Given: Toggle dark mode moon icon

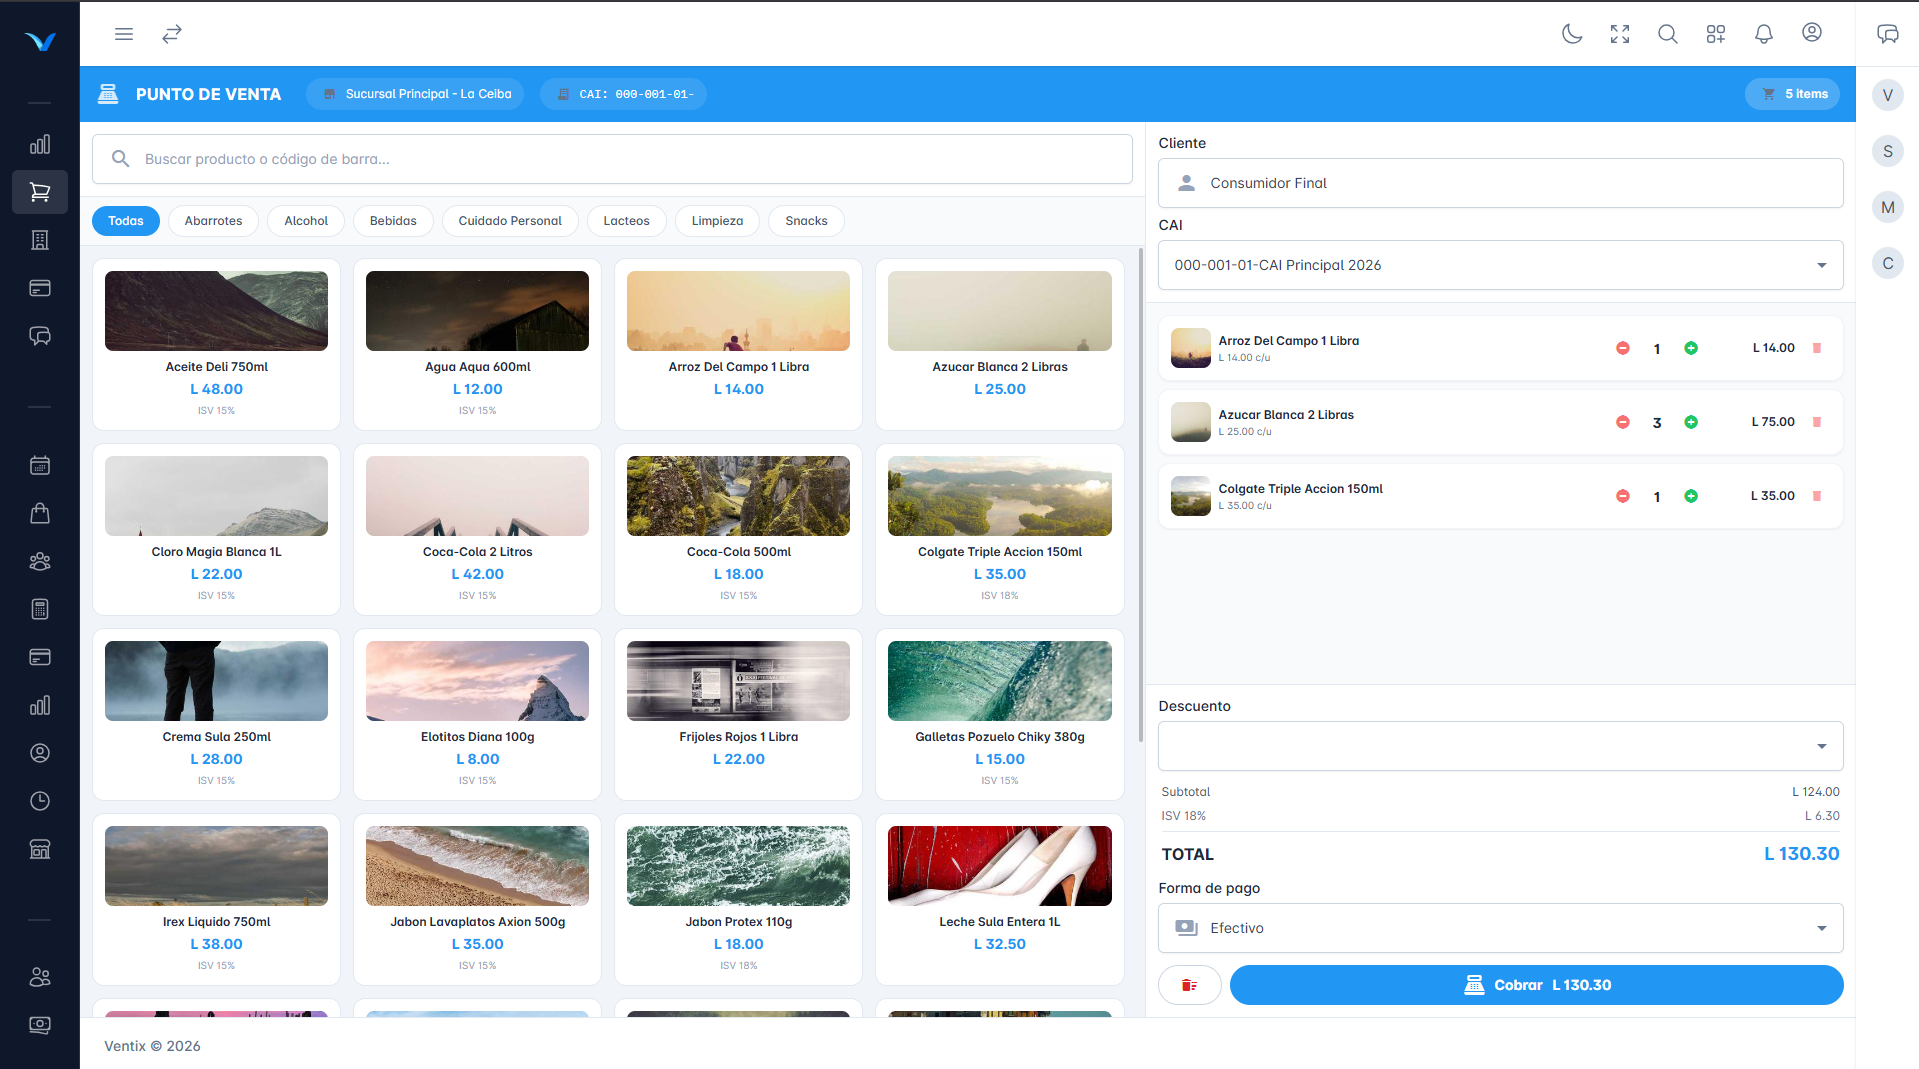Looking at the screenshot, I should [x=1572, y=34].
